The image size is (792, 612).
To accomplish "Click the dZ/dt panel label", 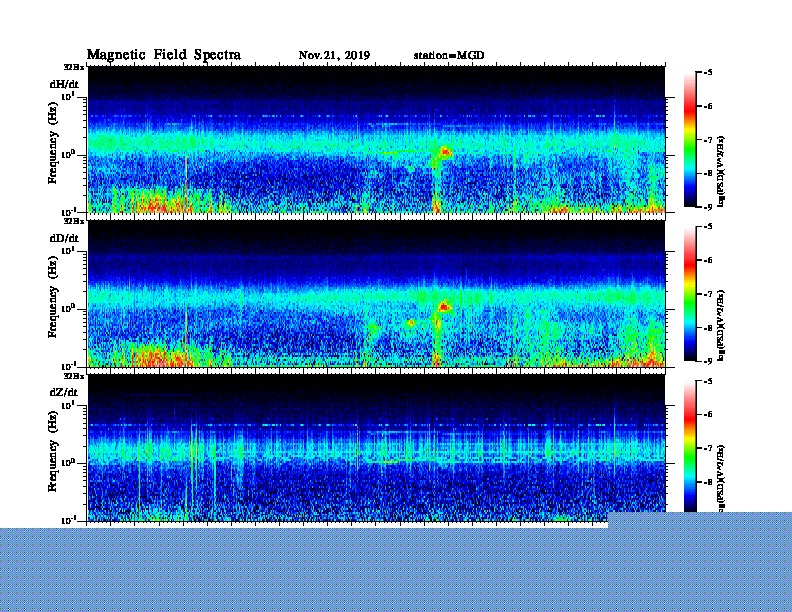I will tap(64, 392).
